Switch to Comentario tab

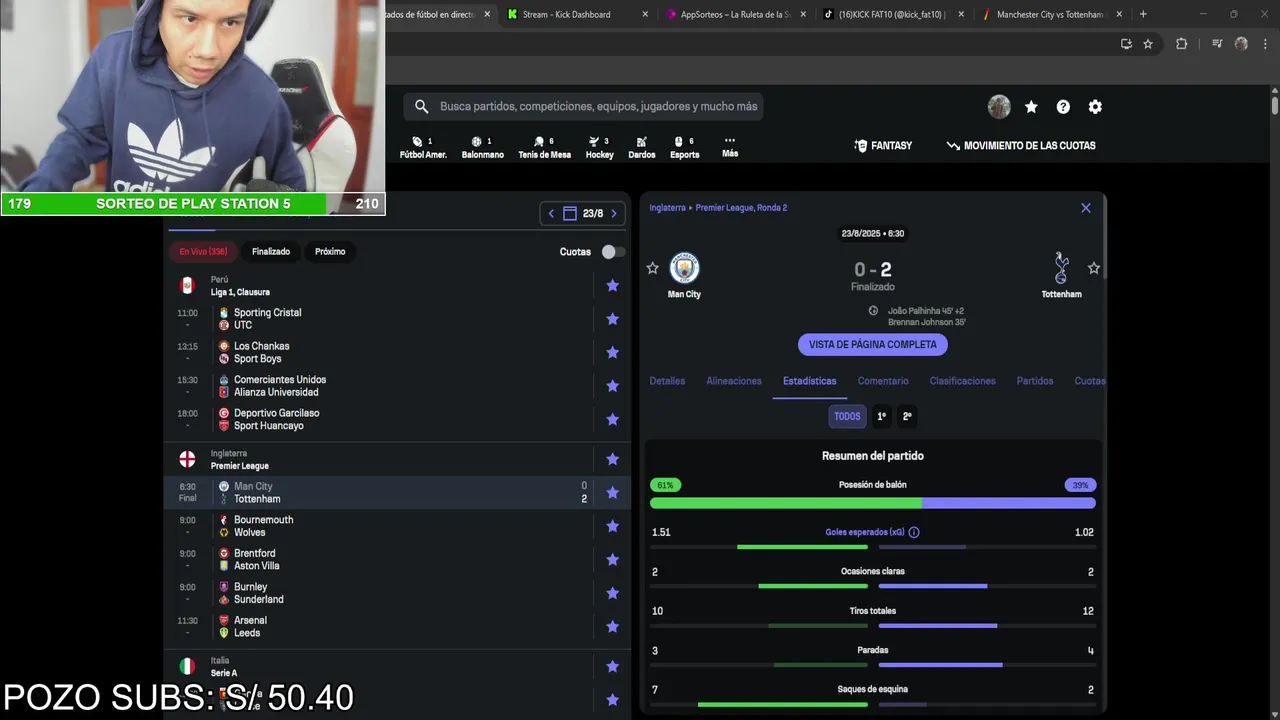point(883,381)
